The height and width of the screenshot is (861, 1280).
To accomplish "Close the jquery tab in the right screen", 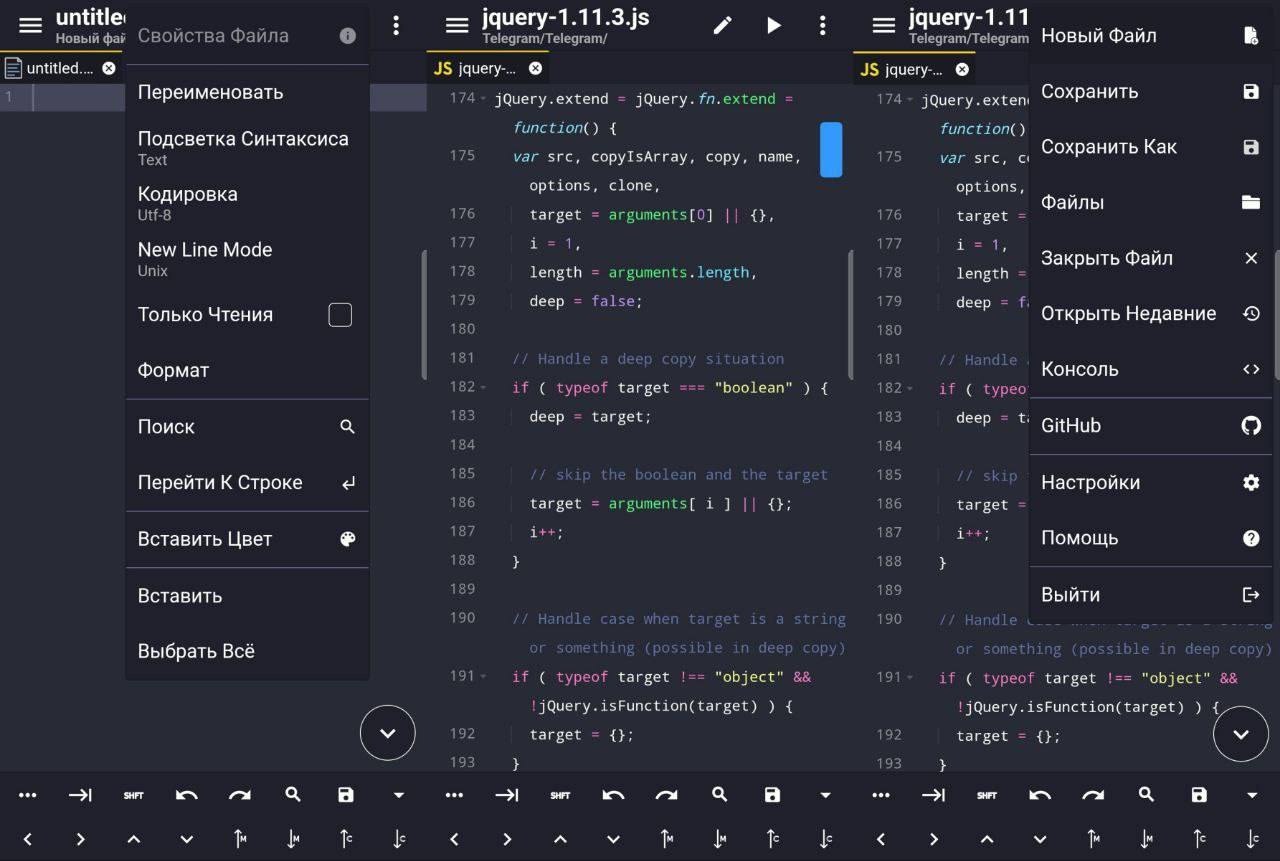I will (962, 69).
